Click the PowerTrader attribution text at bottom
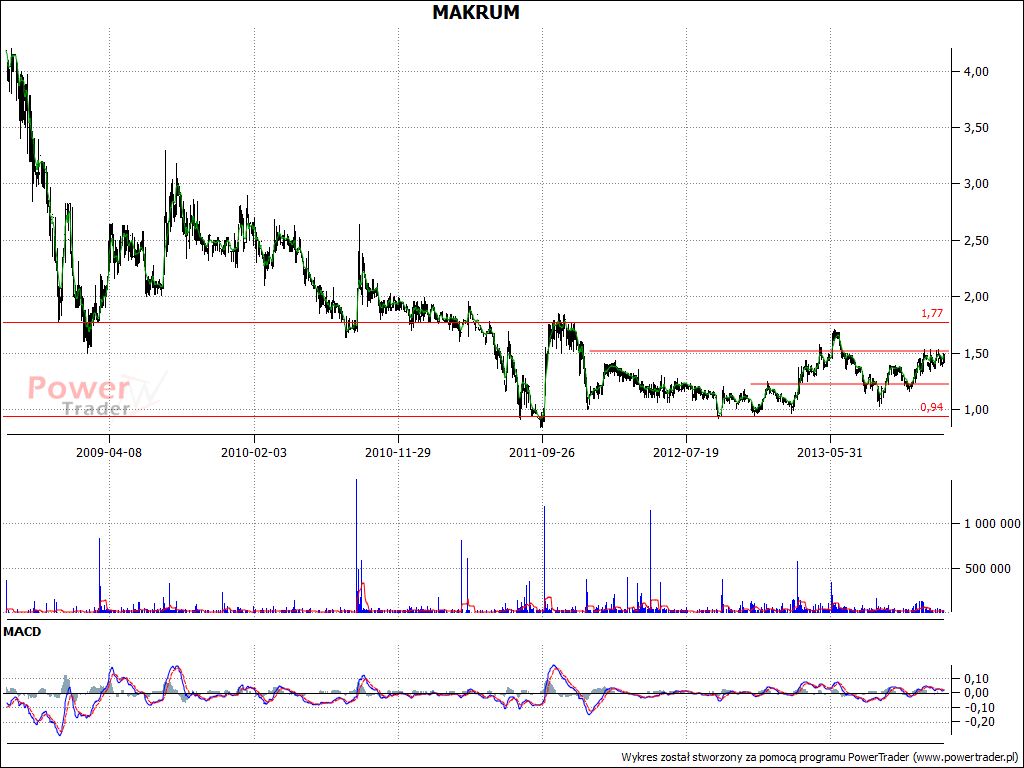 click(820, 758)
